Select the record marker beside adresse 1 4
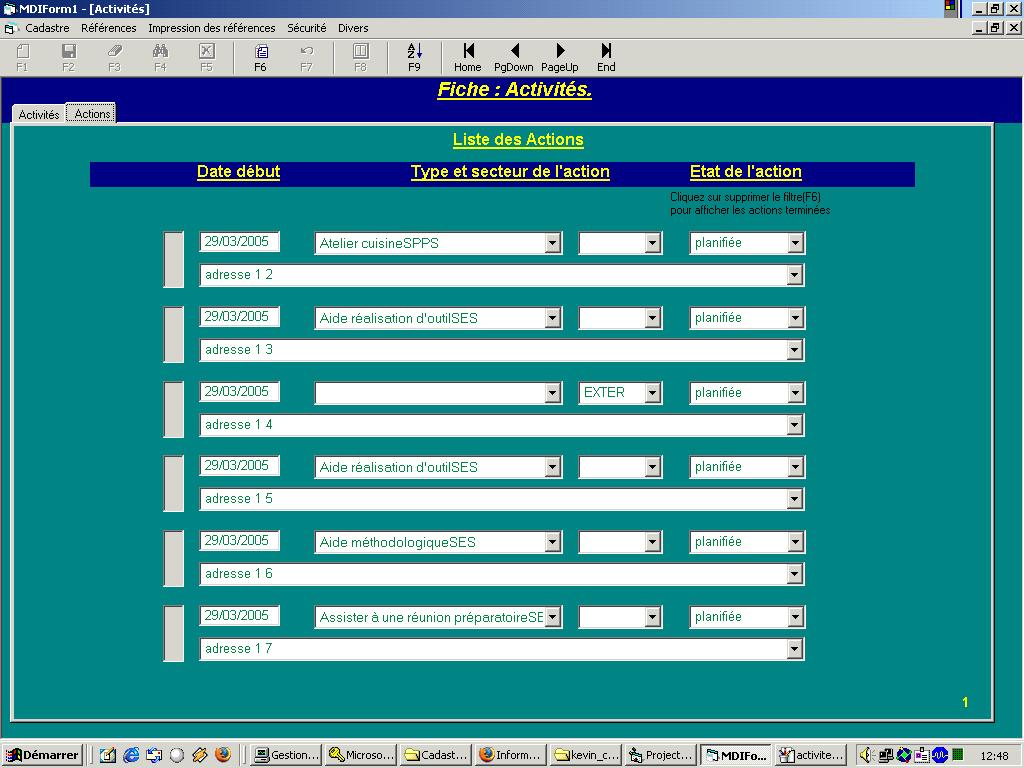The height and width of the screenshot is (768, 1024). tap(173, 409)
